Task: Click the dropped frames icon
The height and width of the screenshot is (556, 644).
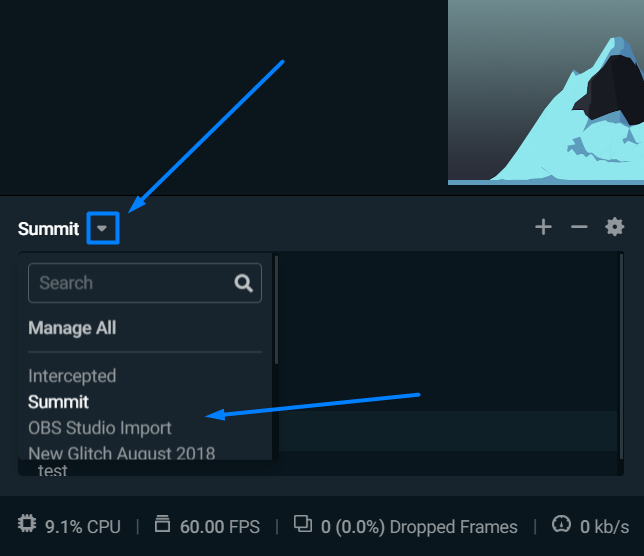Action: coord(303,524)
